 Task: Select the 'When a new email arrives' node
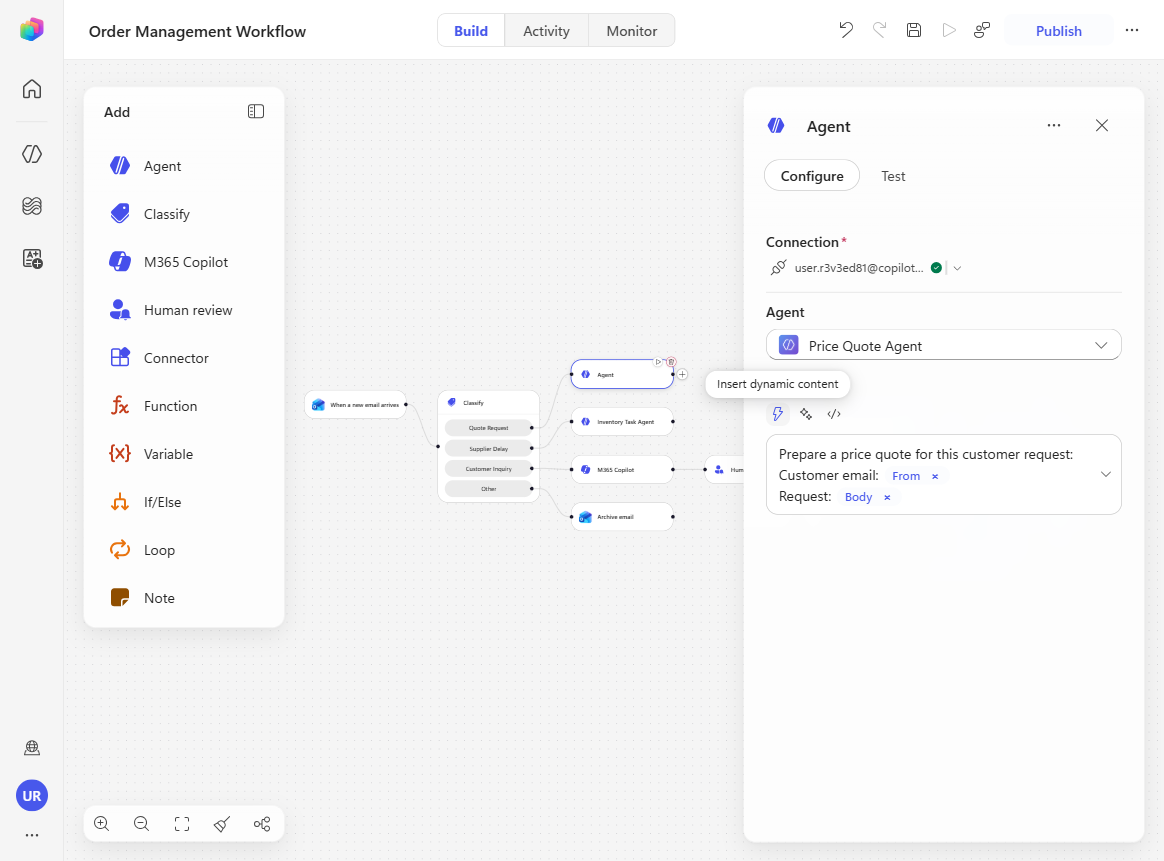pyautogui.click(x=356, y=405)
